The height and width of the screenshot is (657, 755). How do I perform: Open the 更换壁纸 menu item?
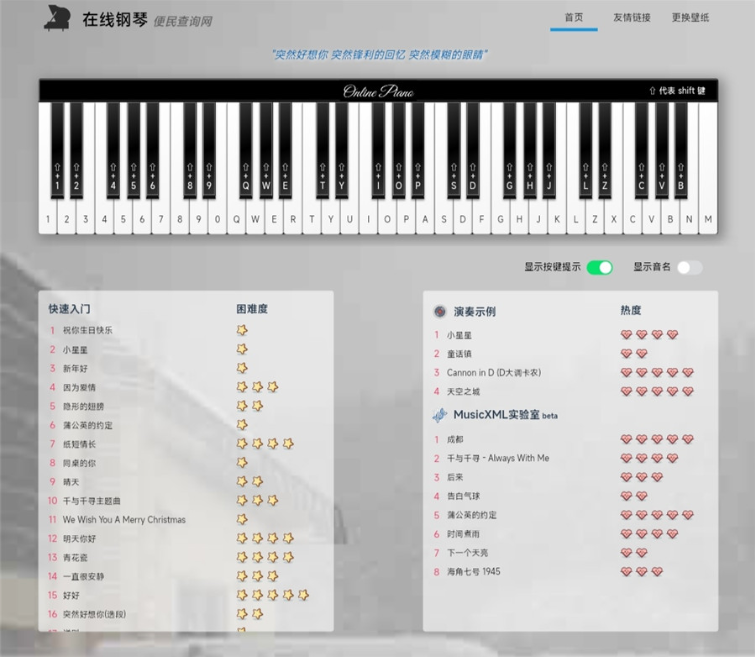690,18
